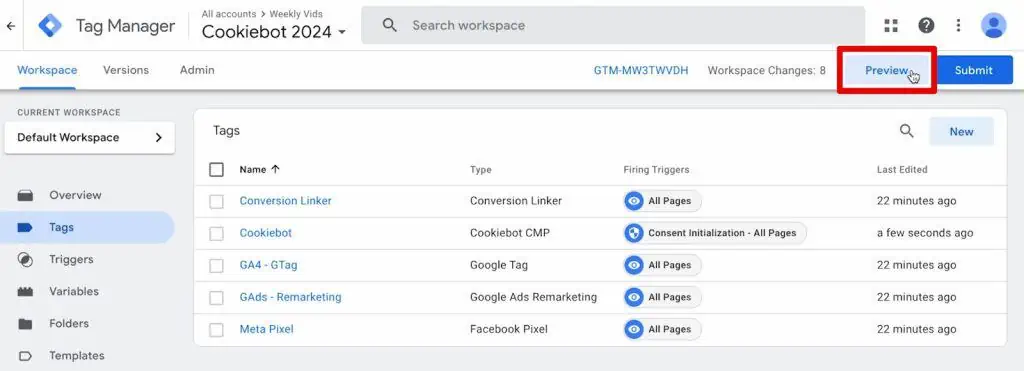The width and height of the screenshot is (1024, 371).
Task: Open the GAds - Remarketing tag link
Action: click(291, 297)
